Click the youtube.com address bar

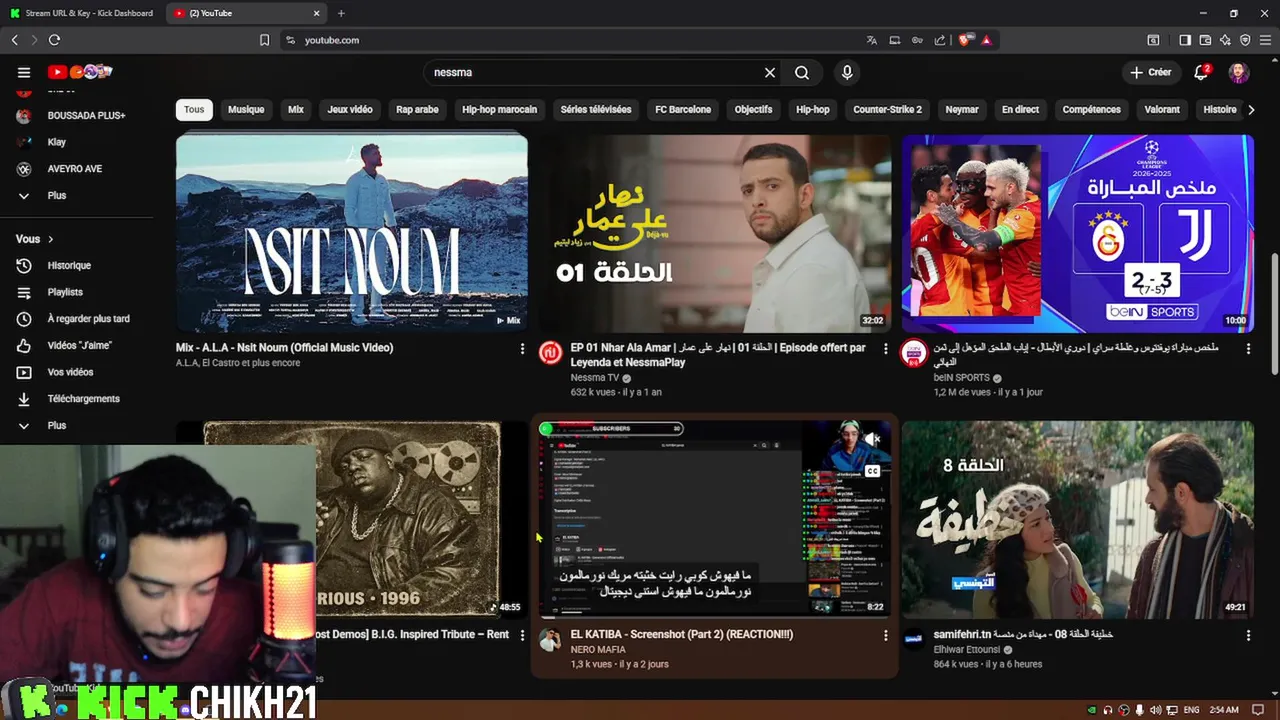570,40
